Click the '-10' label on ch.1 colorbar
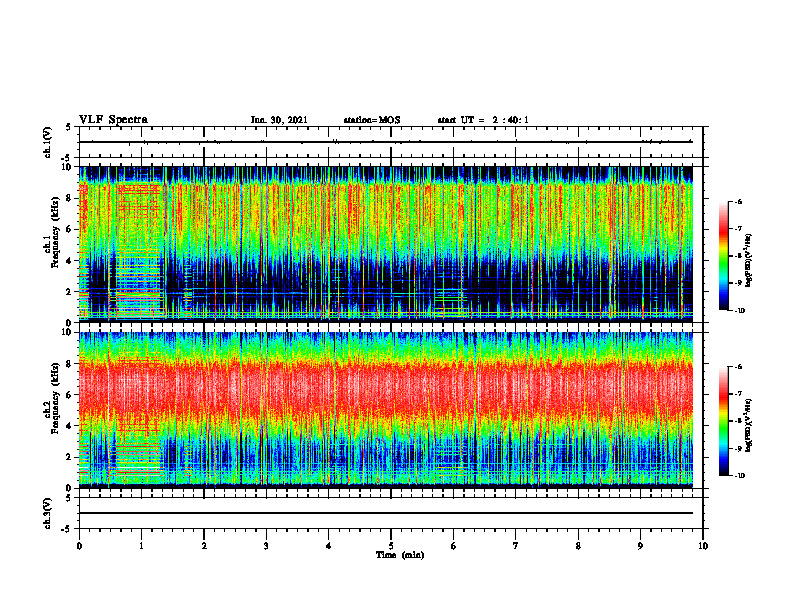Image resolution: width=792 pixels, height=612 pixels. click(739, 311)
